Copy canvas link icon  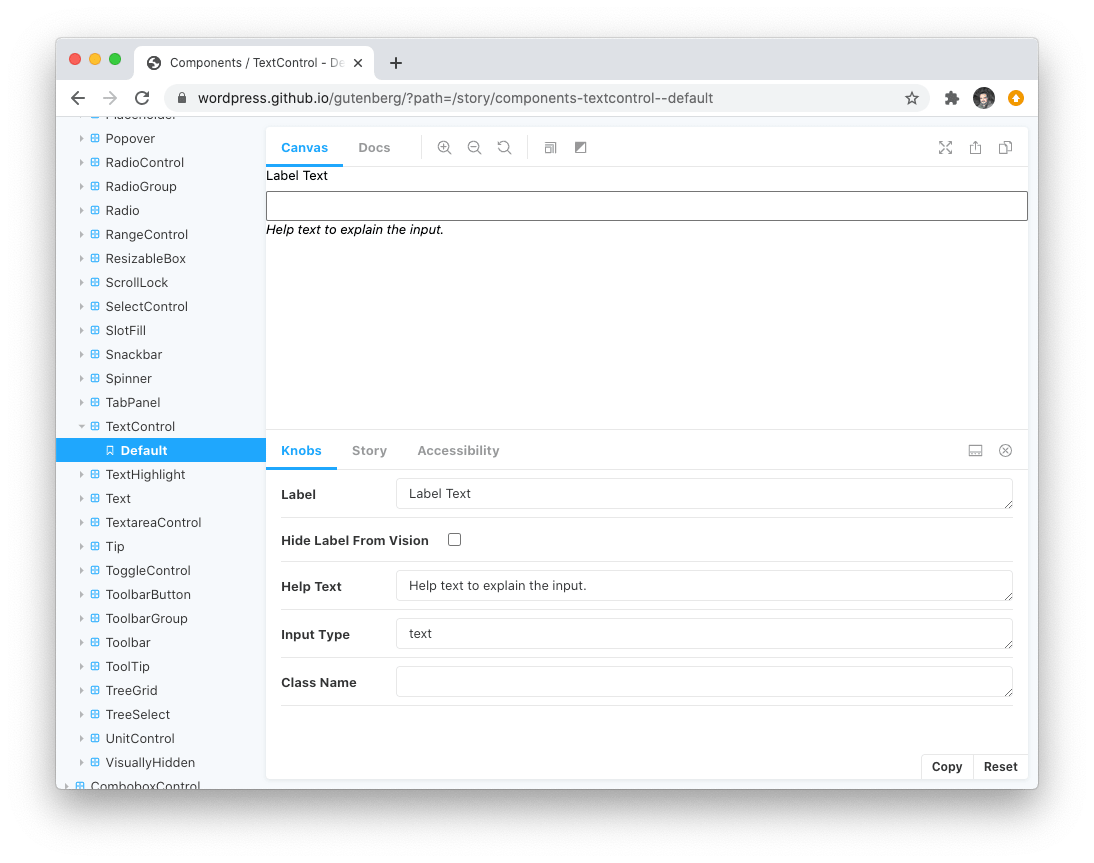[x=1005, y=147]
